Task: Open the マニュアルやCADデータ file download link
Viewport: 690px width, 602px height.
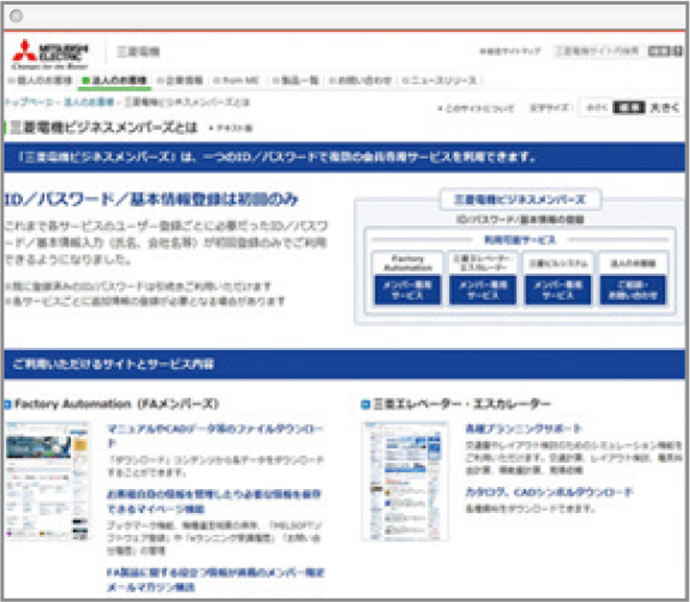Action: (216, 435)
